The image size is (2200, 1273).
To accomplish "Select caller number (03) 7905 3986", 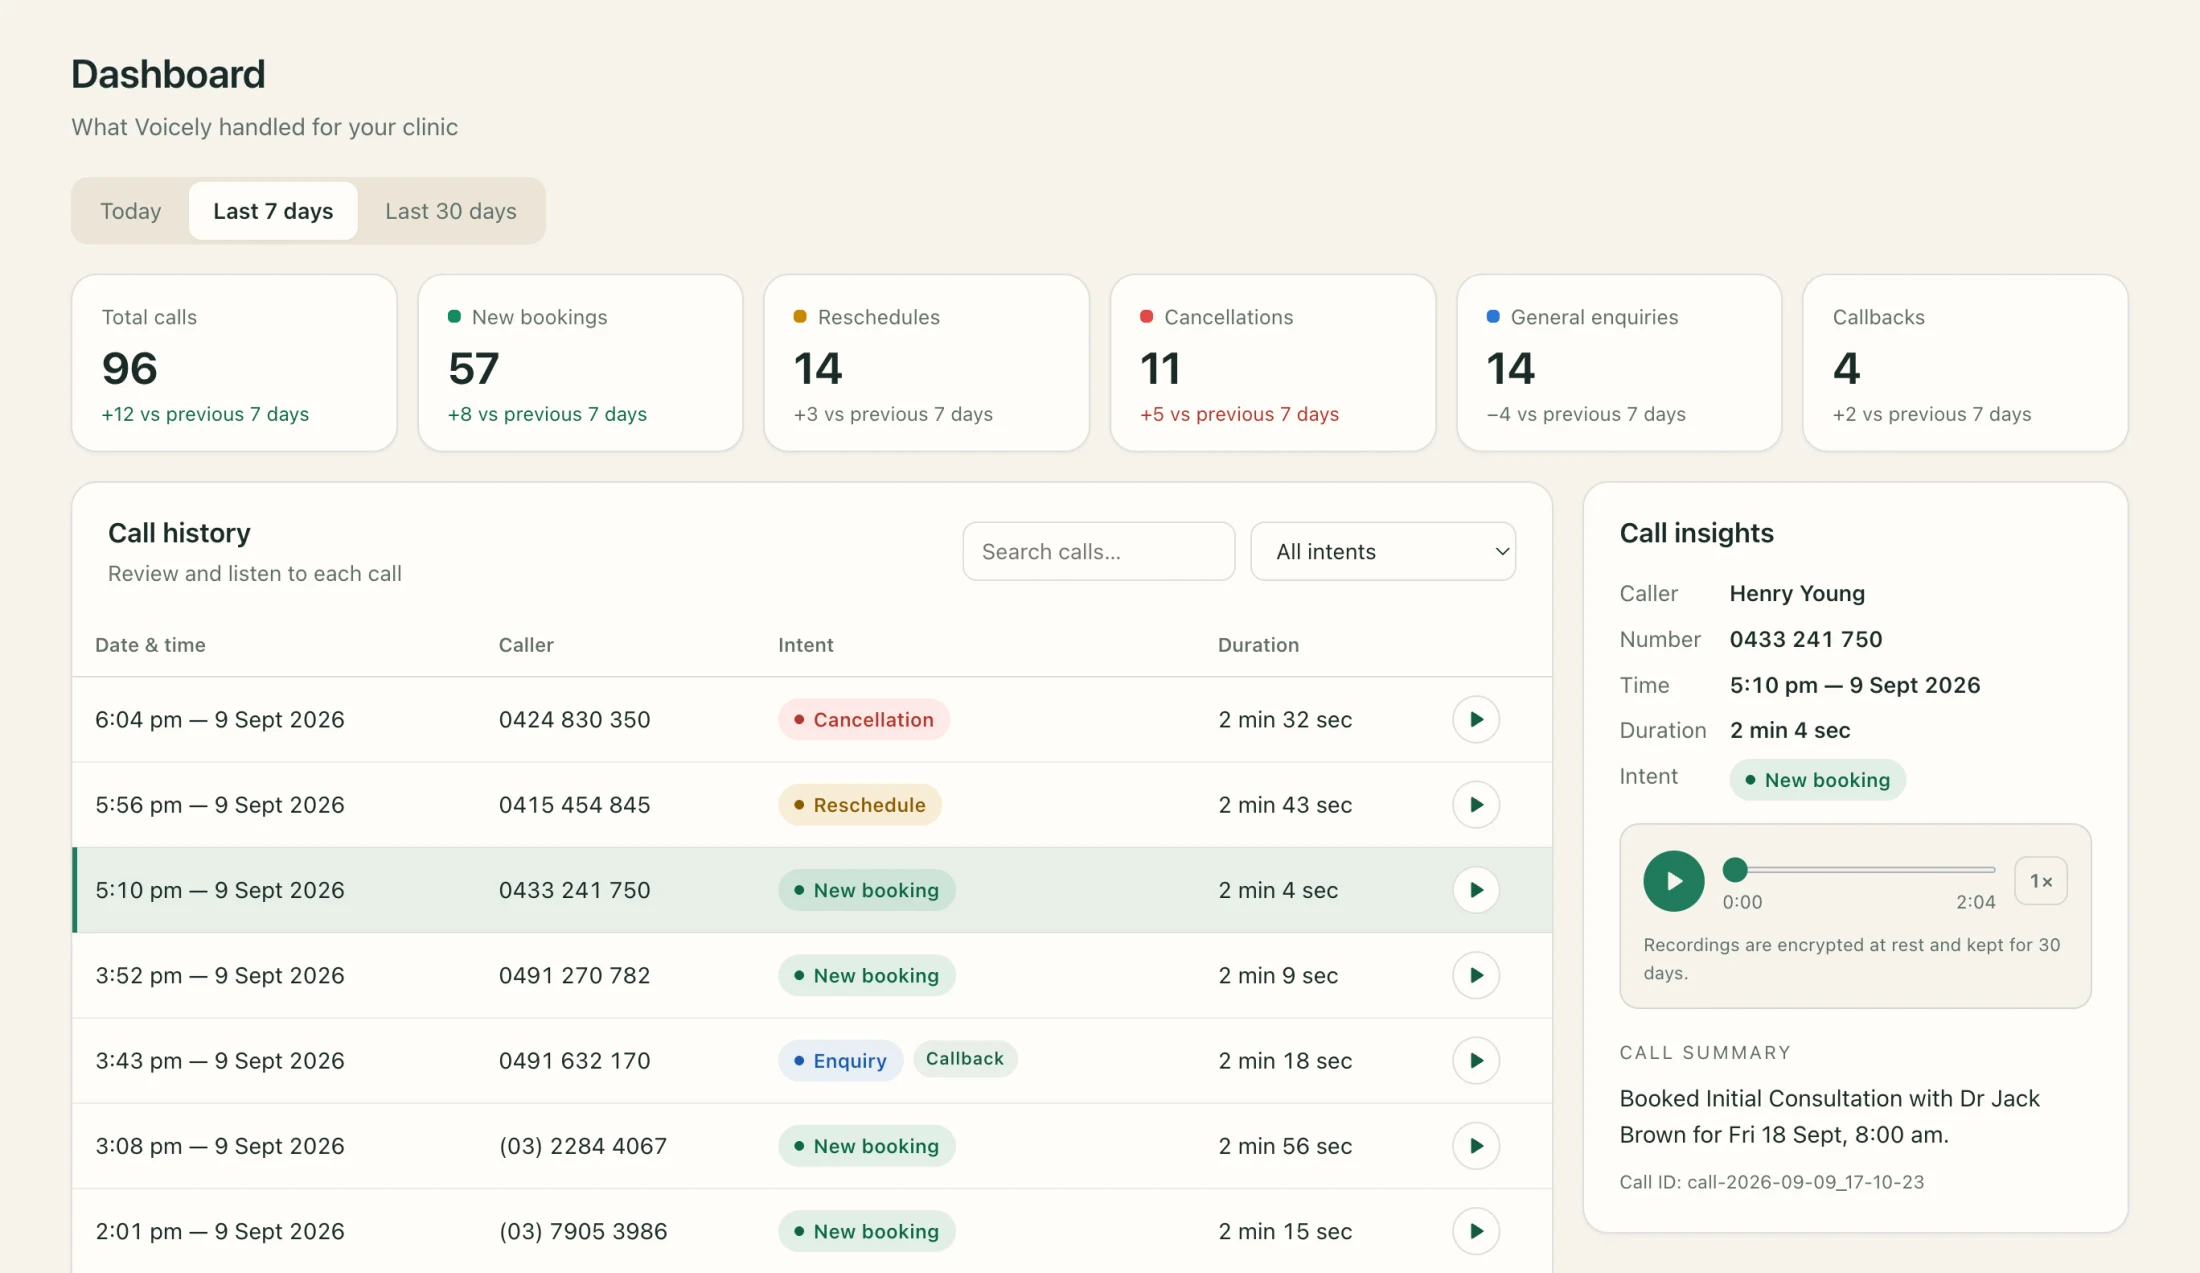I will [x=583, y=1231].
